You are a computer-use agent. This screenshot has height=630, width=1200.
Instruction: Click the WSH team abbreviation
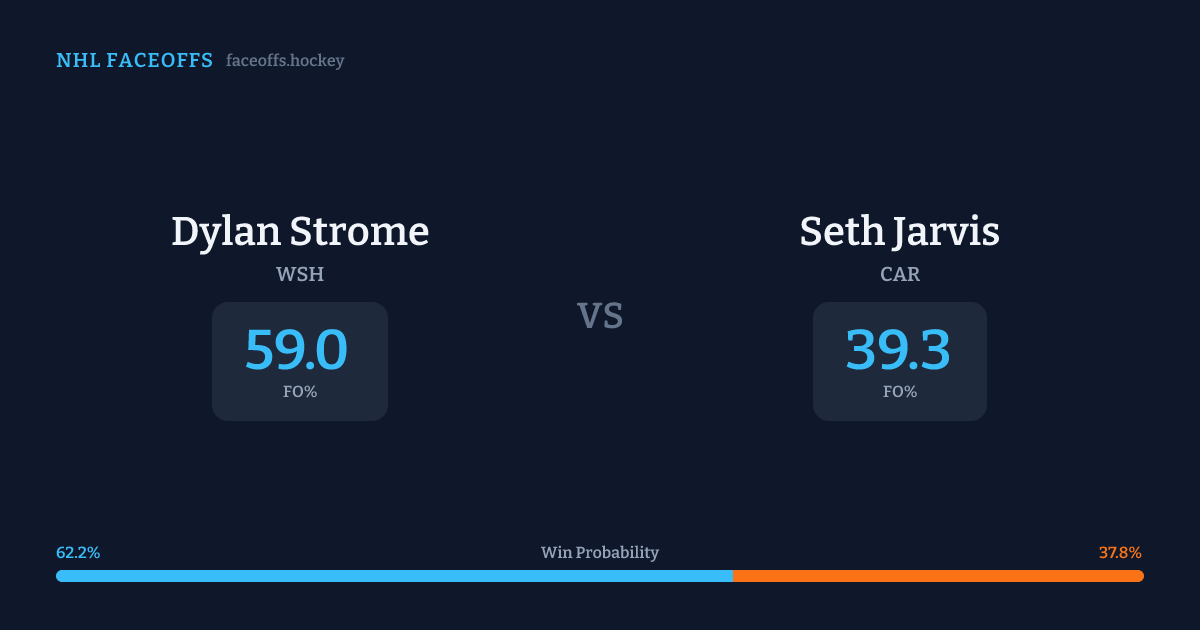tap(300, 274)
